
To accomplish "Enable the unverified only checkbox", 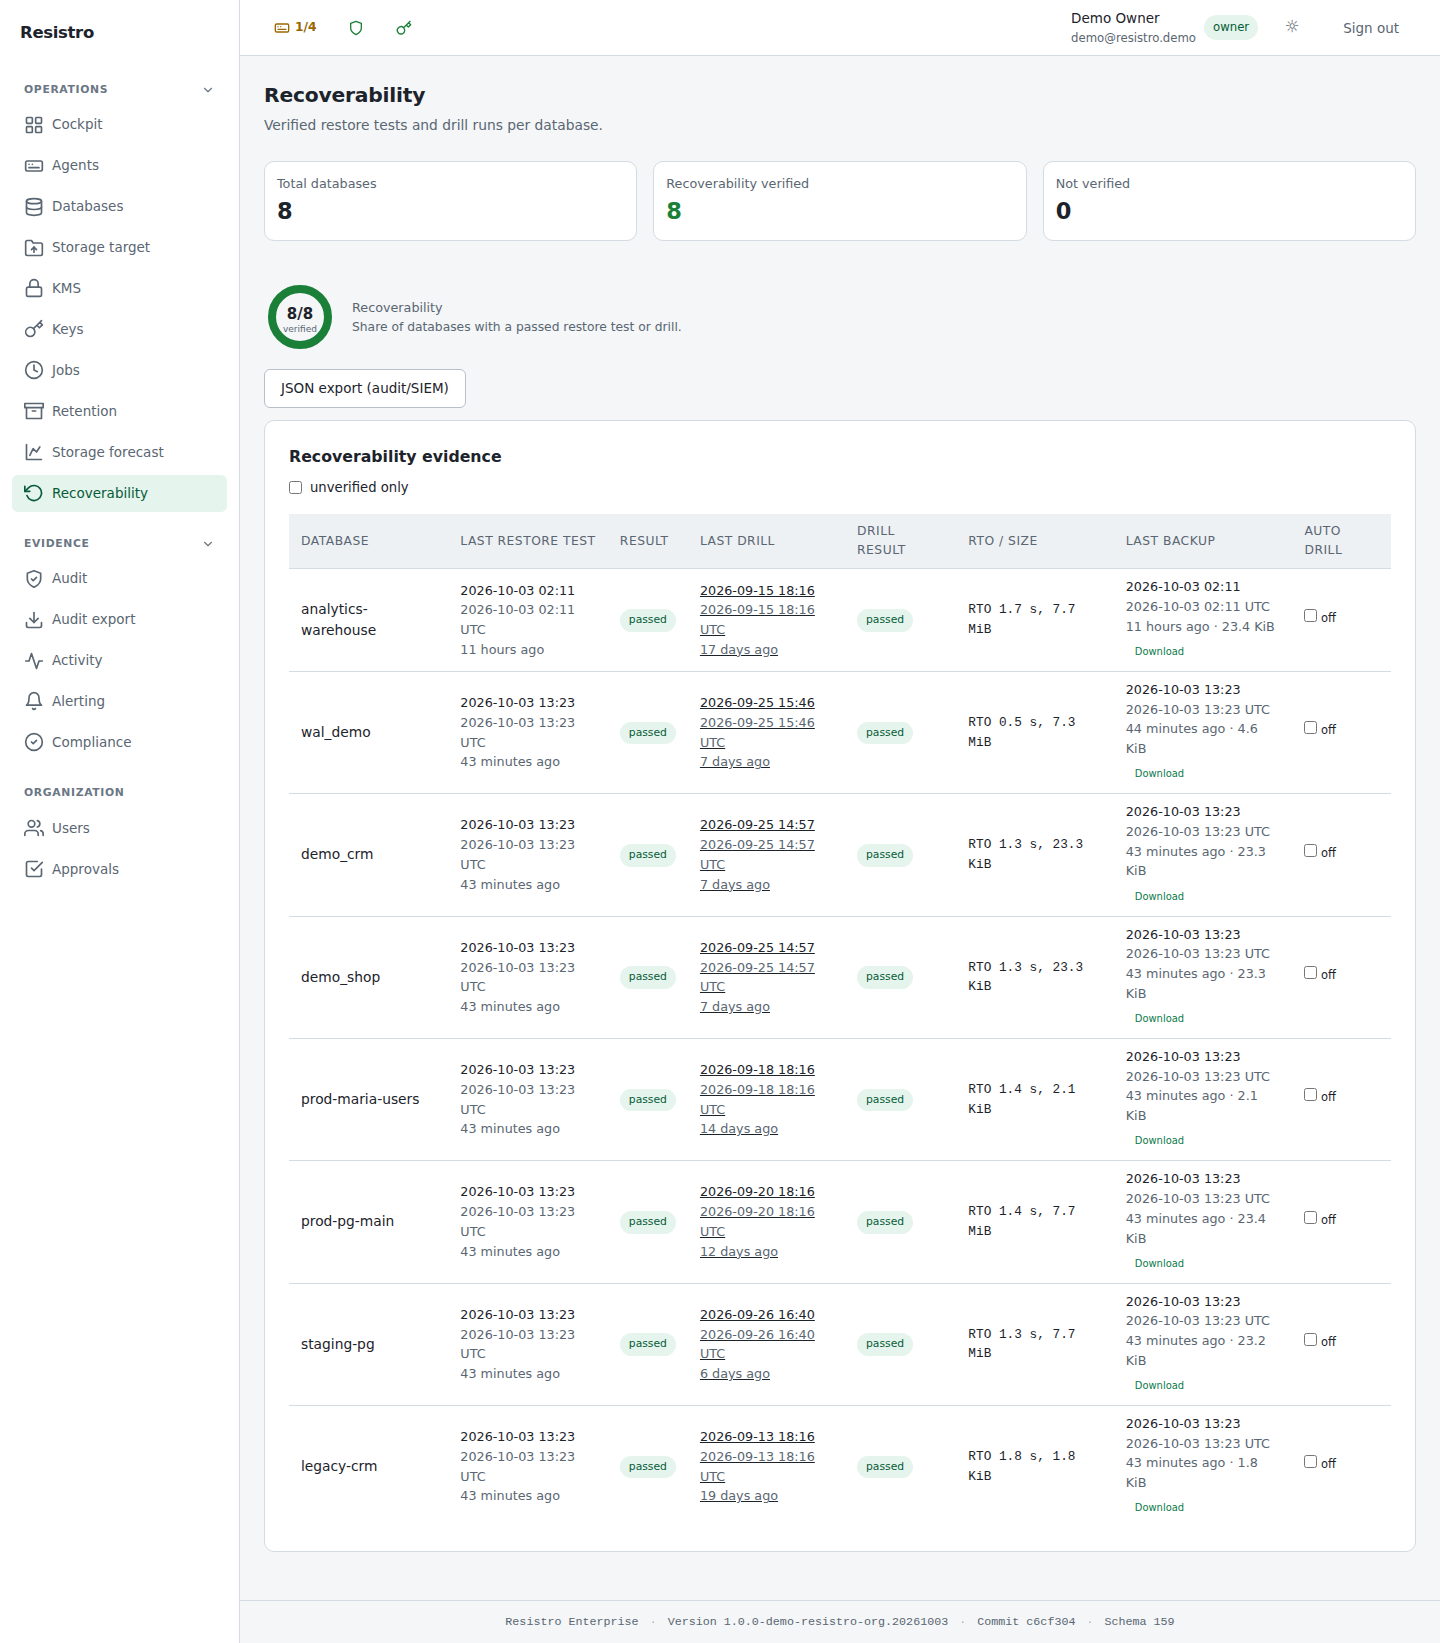I will (x=296, y=488).
